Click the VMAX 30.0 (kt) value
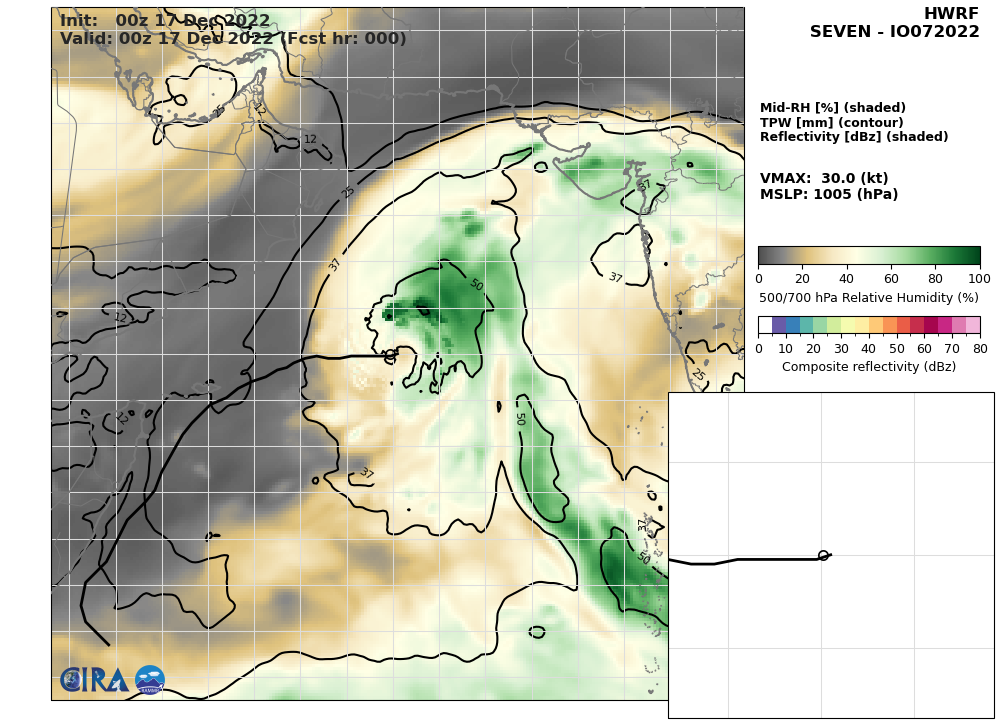This screenshot has height=722, width=1000. [824, 179]
